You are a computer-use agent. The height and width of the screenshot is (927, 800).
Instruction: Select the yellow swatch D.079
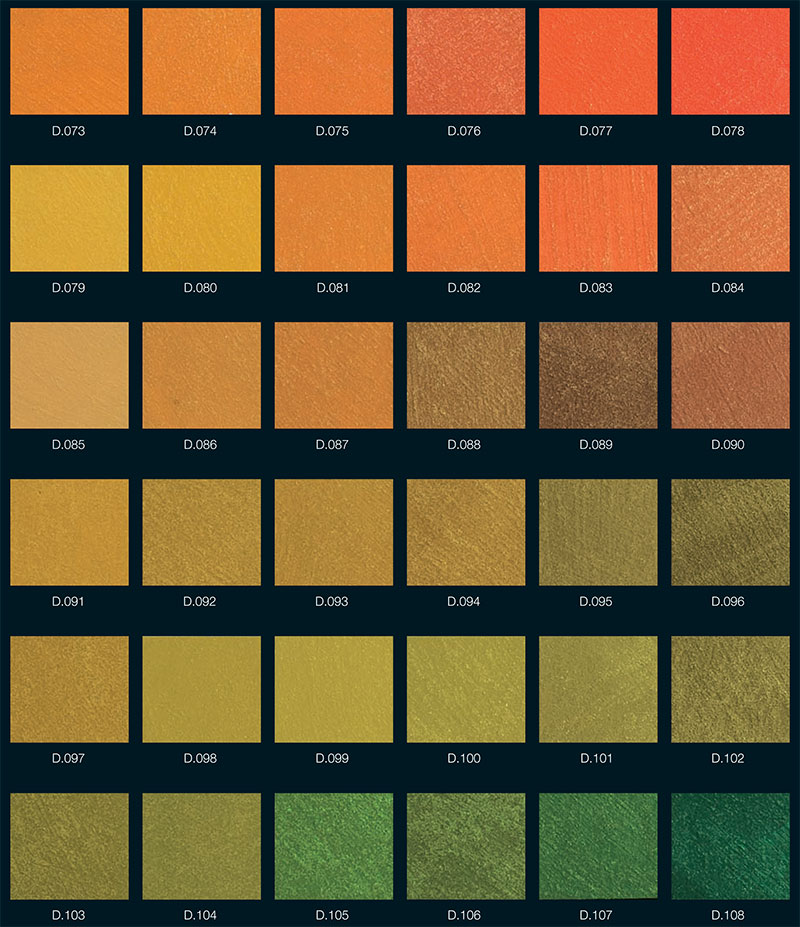point(69,218)
